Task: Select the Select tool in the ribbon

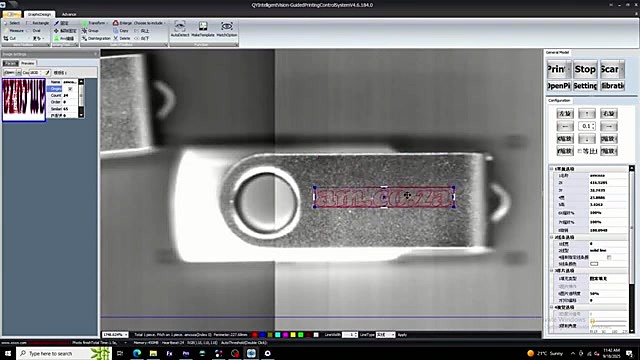Action: click(x=12, y=23)
